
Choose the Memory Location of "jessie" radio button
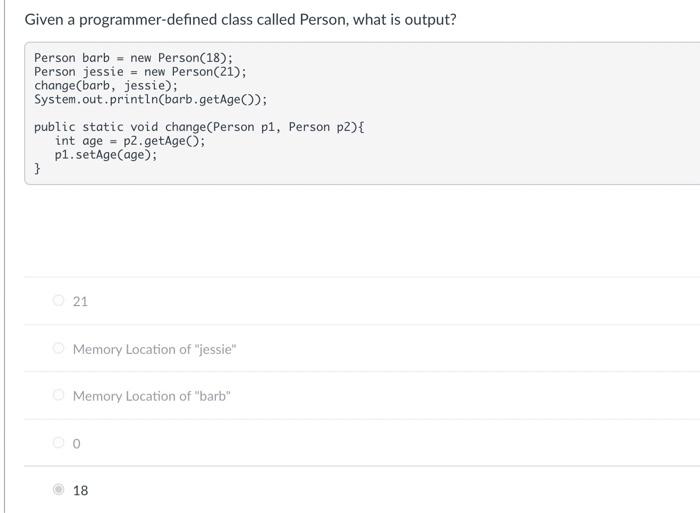point(58,349)
